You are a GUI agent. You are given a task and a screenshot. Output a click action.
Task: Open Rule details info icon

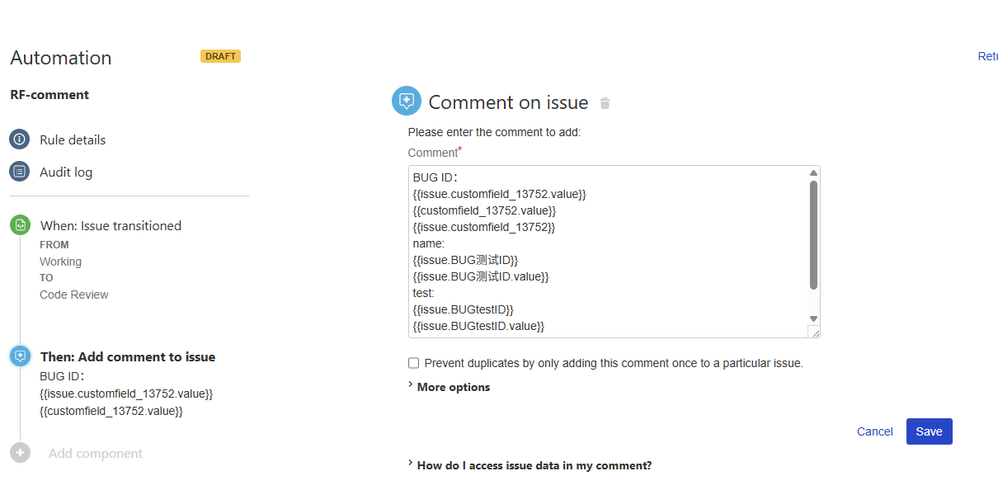(19, 139)
